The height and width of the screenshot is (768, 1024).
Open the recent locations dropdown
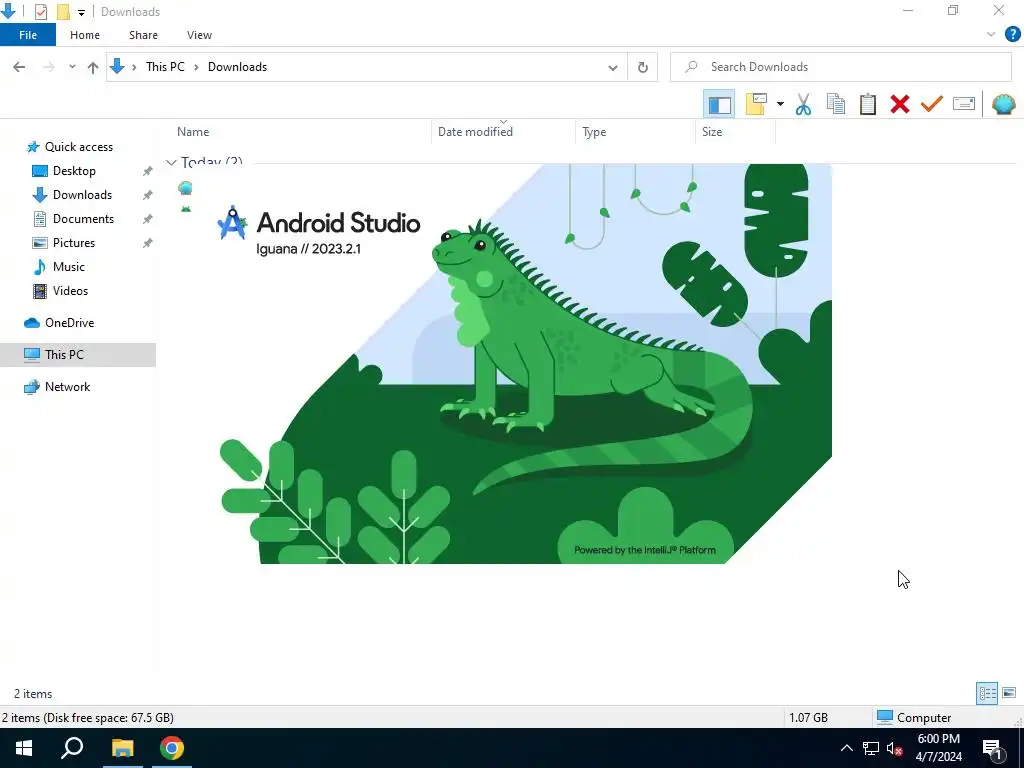pyautogui.click(x=72, y=67)
